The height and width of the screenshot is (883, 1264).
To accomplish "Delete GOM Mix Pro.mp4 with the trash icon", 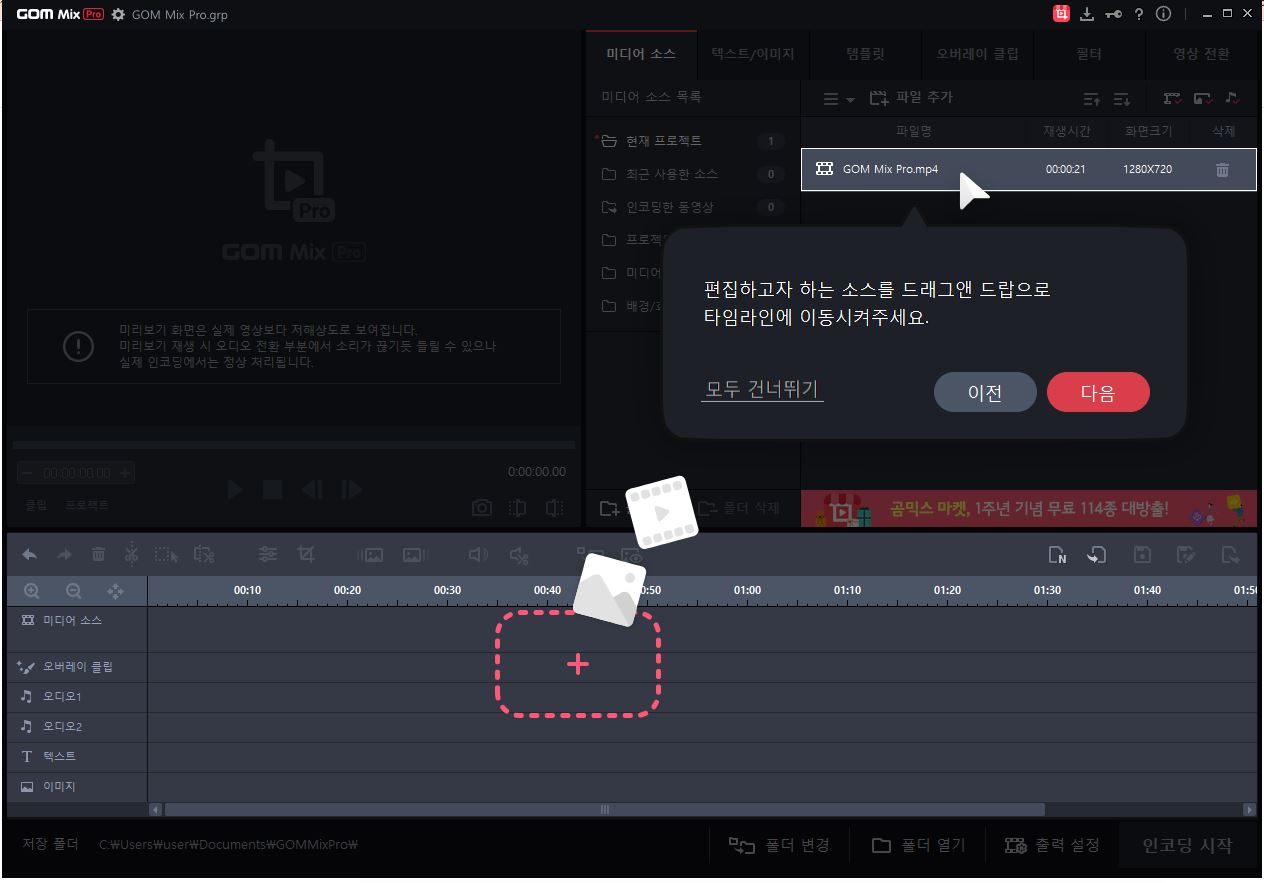I will click(1222, 169).
